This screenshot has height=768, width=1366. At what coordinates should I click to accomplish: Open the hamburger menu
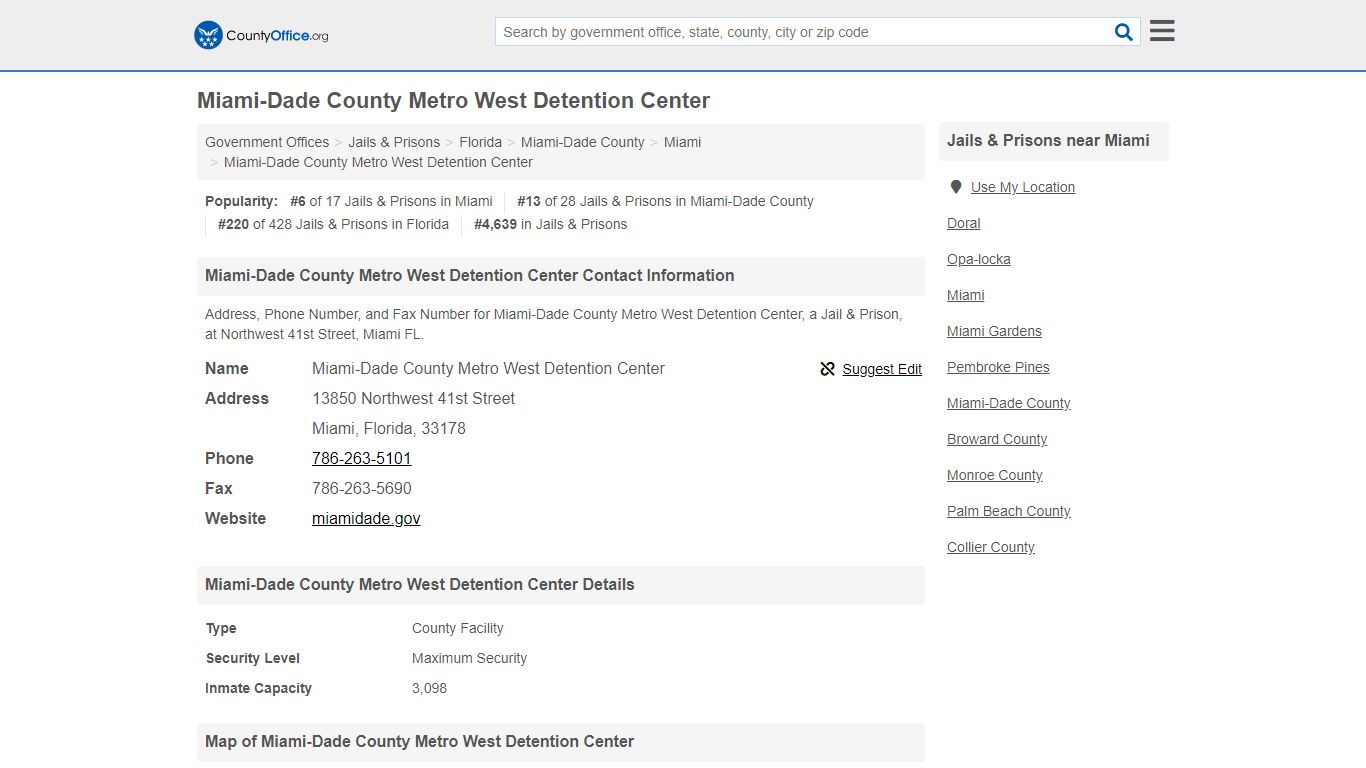1162,31
